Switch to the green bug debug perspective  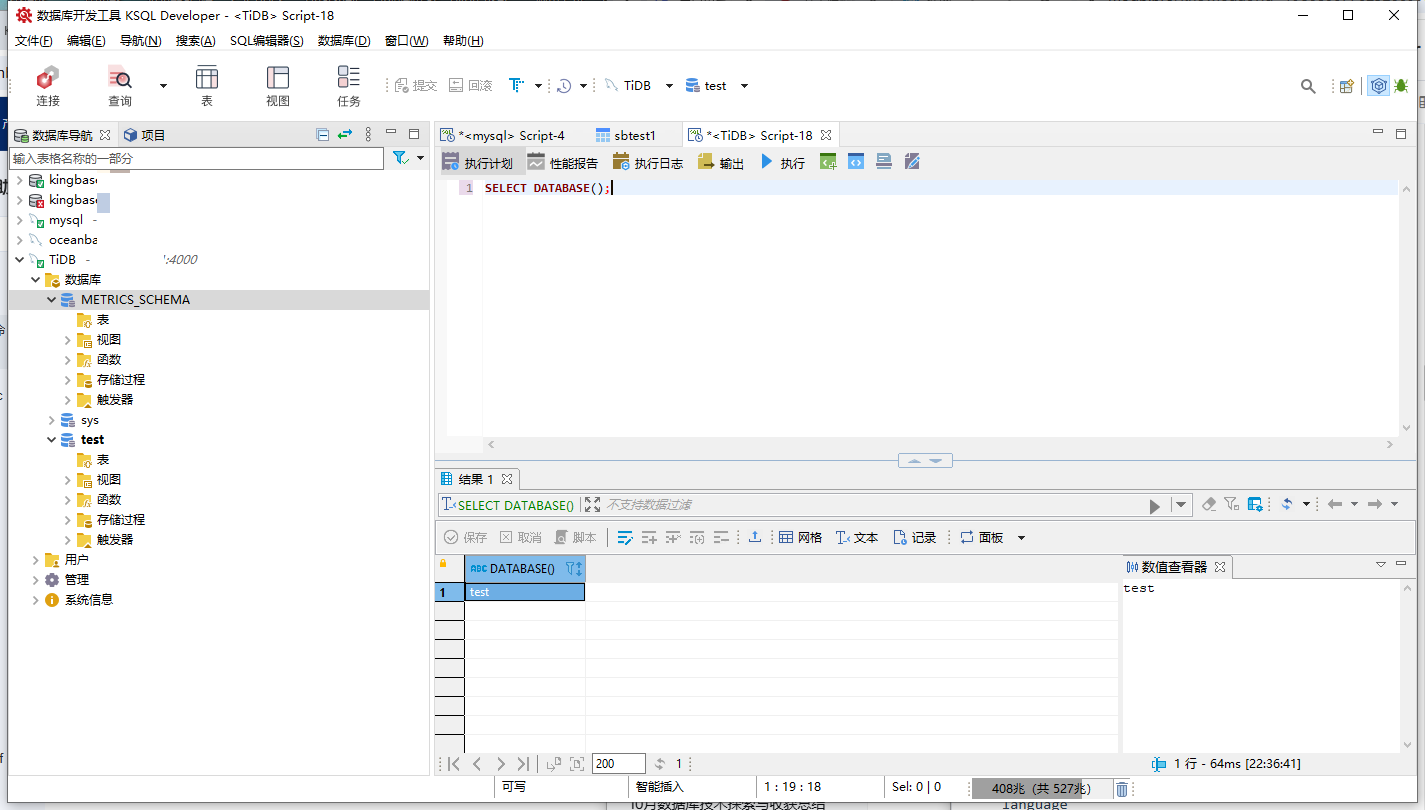pyautogui.click(x=1401, y=86)
